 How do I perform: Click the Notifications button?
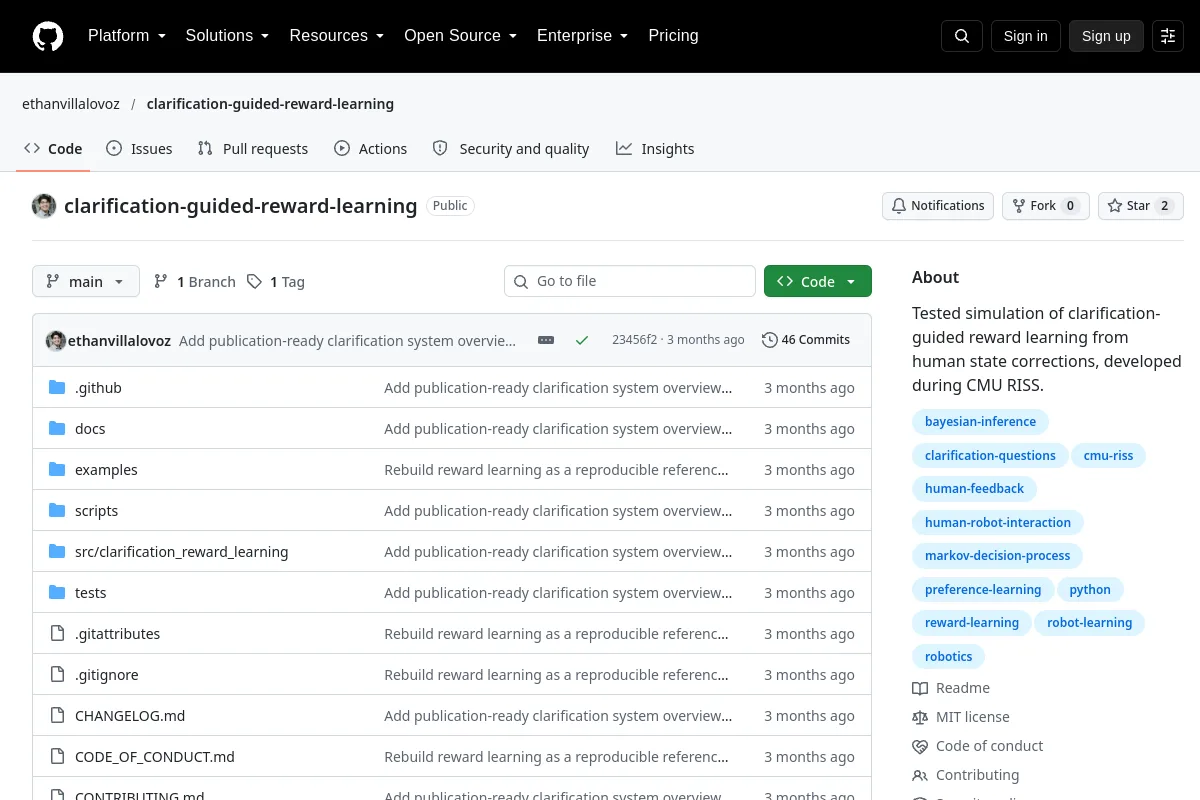(938, 206)
